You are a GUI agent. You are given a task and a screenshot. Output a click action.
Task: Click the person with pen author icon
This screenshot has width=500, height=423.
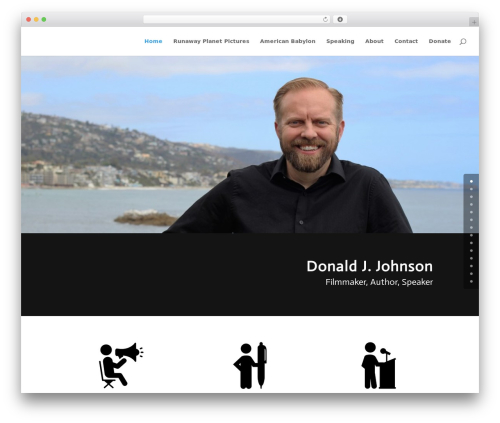pyautogui.click(x=250, y=365)
